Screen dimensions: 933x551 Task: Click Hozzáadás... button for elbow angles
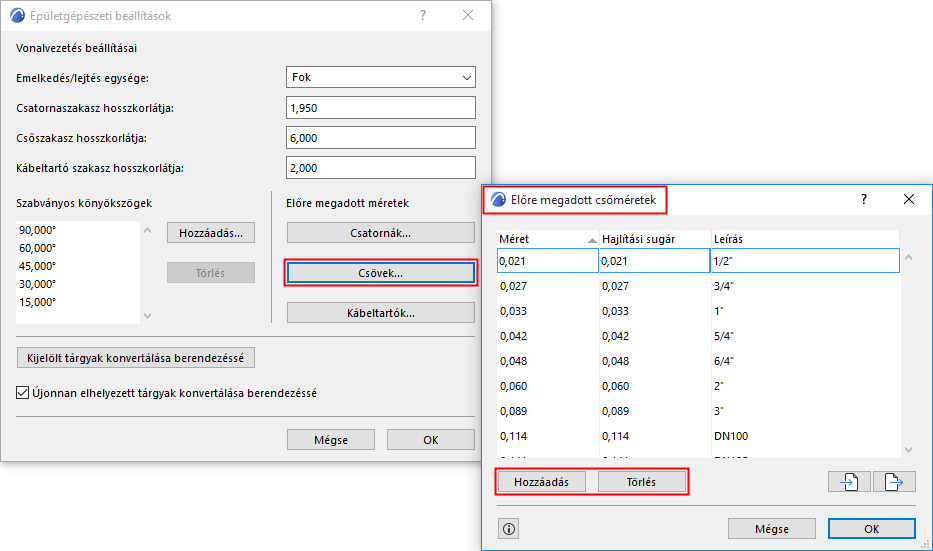point(211,233)
